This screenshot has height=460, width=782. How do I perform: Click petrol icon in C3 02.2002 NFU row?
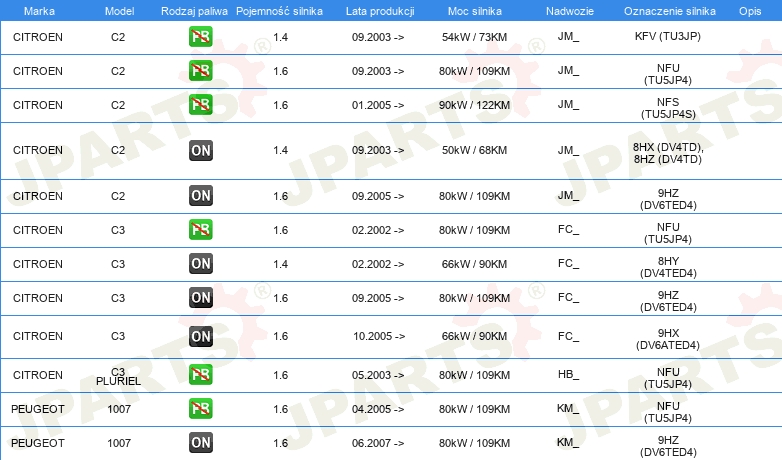coord(200,230)
